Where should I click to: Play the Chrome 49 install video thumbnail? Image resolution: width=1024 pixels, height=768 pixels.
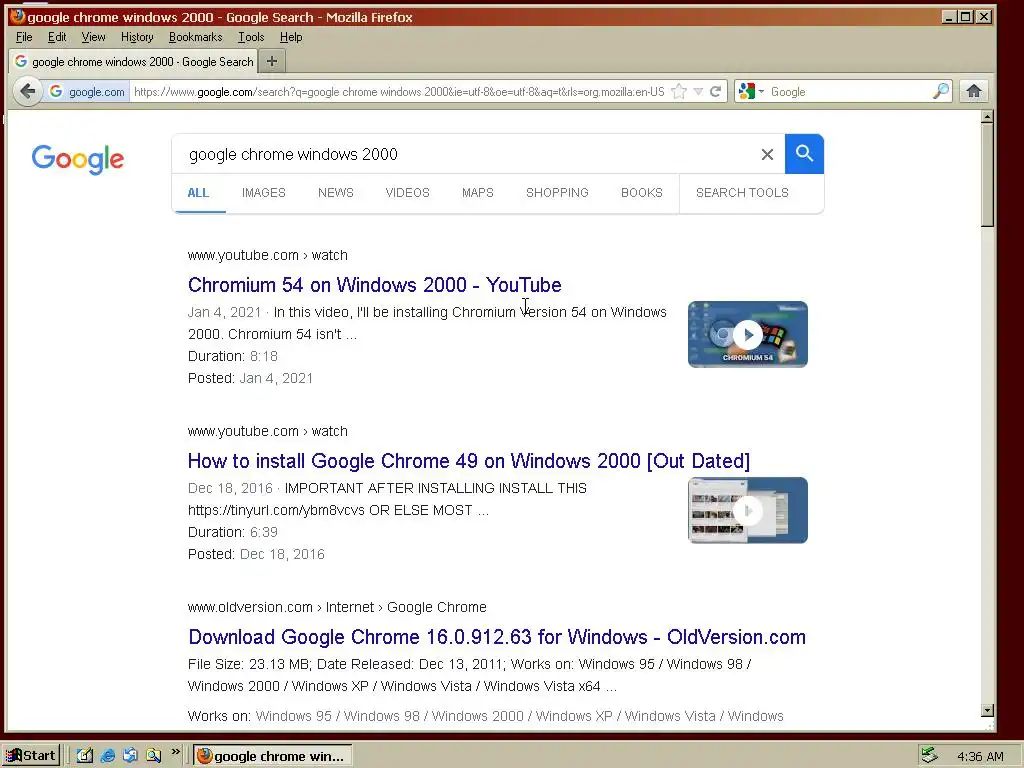748,510
